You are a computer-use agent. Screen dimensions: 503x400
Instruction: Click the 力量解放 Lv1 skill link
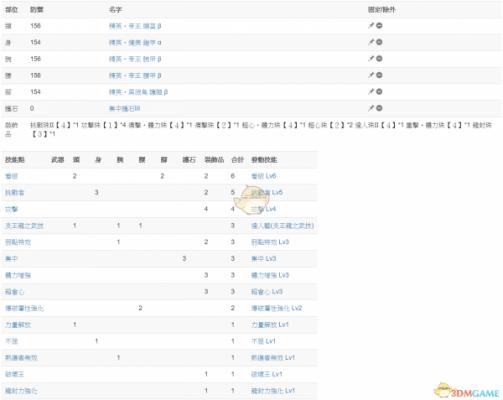click(270, 324)
